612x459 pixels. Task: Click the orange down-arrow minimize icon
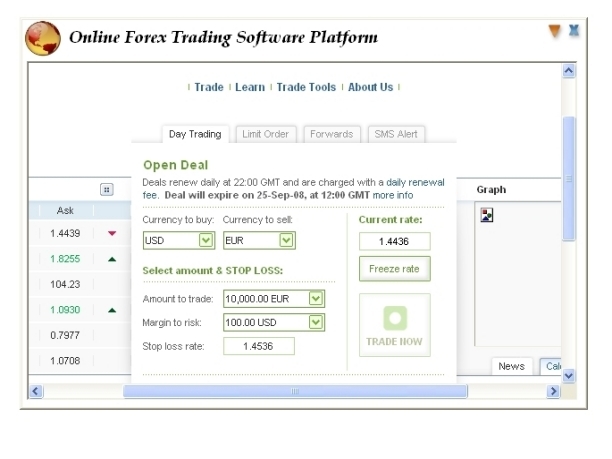click(x=555, y=31)
